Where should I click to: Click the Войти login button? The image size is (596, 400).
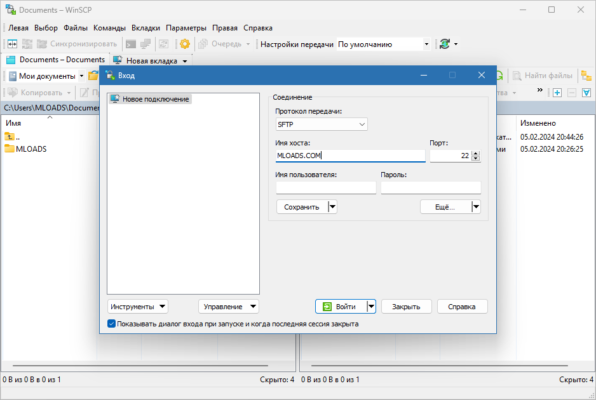[341, 306]
